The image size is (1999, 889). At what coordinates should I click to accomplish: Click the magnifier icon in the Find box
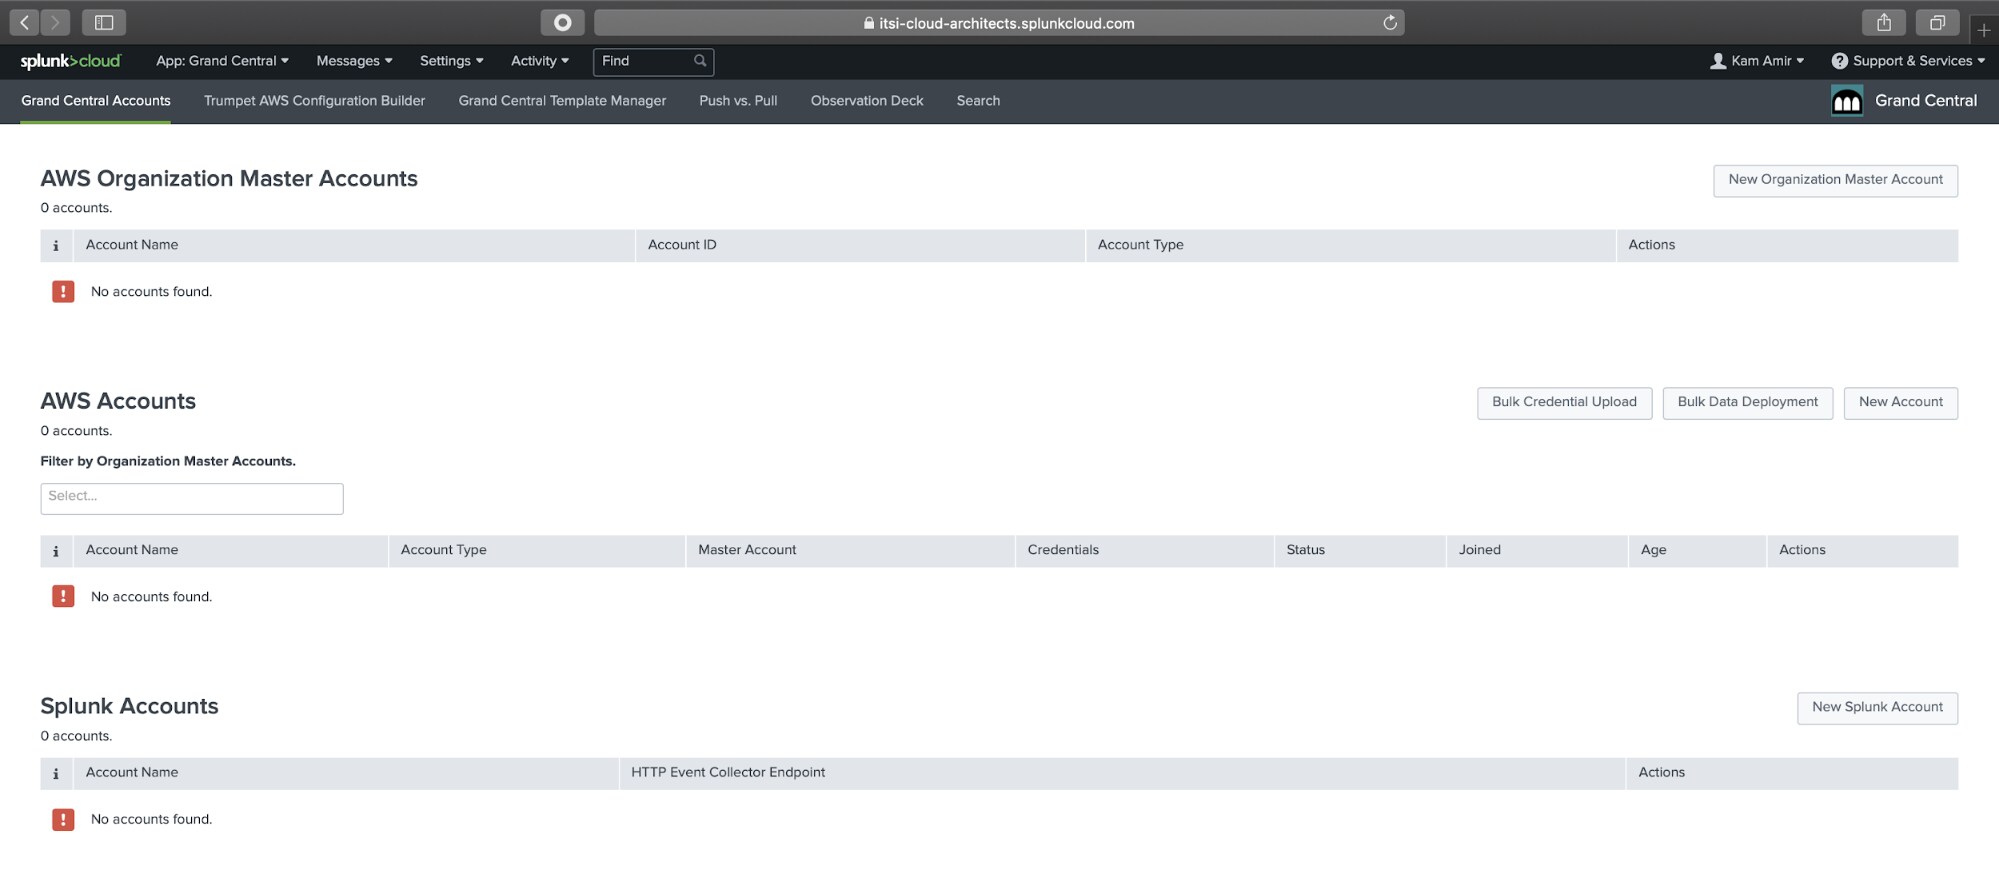point(700,61)
